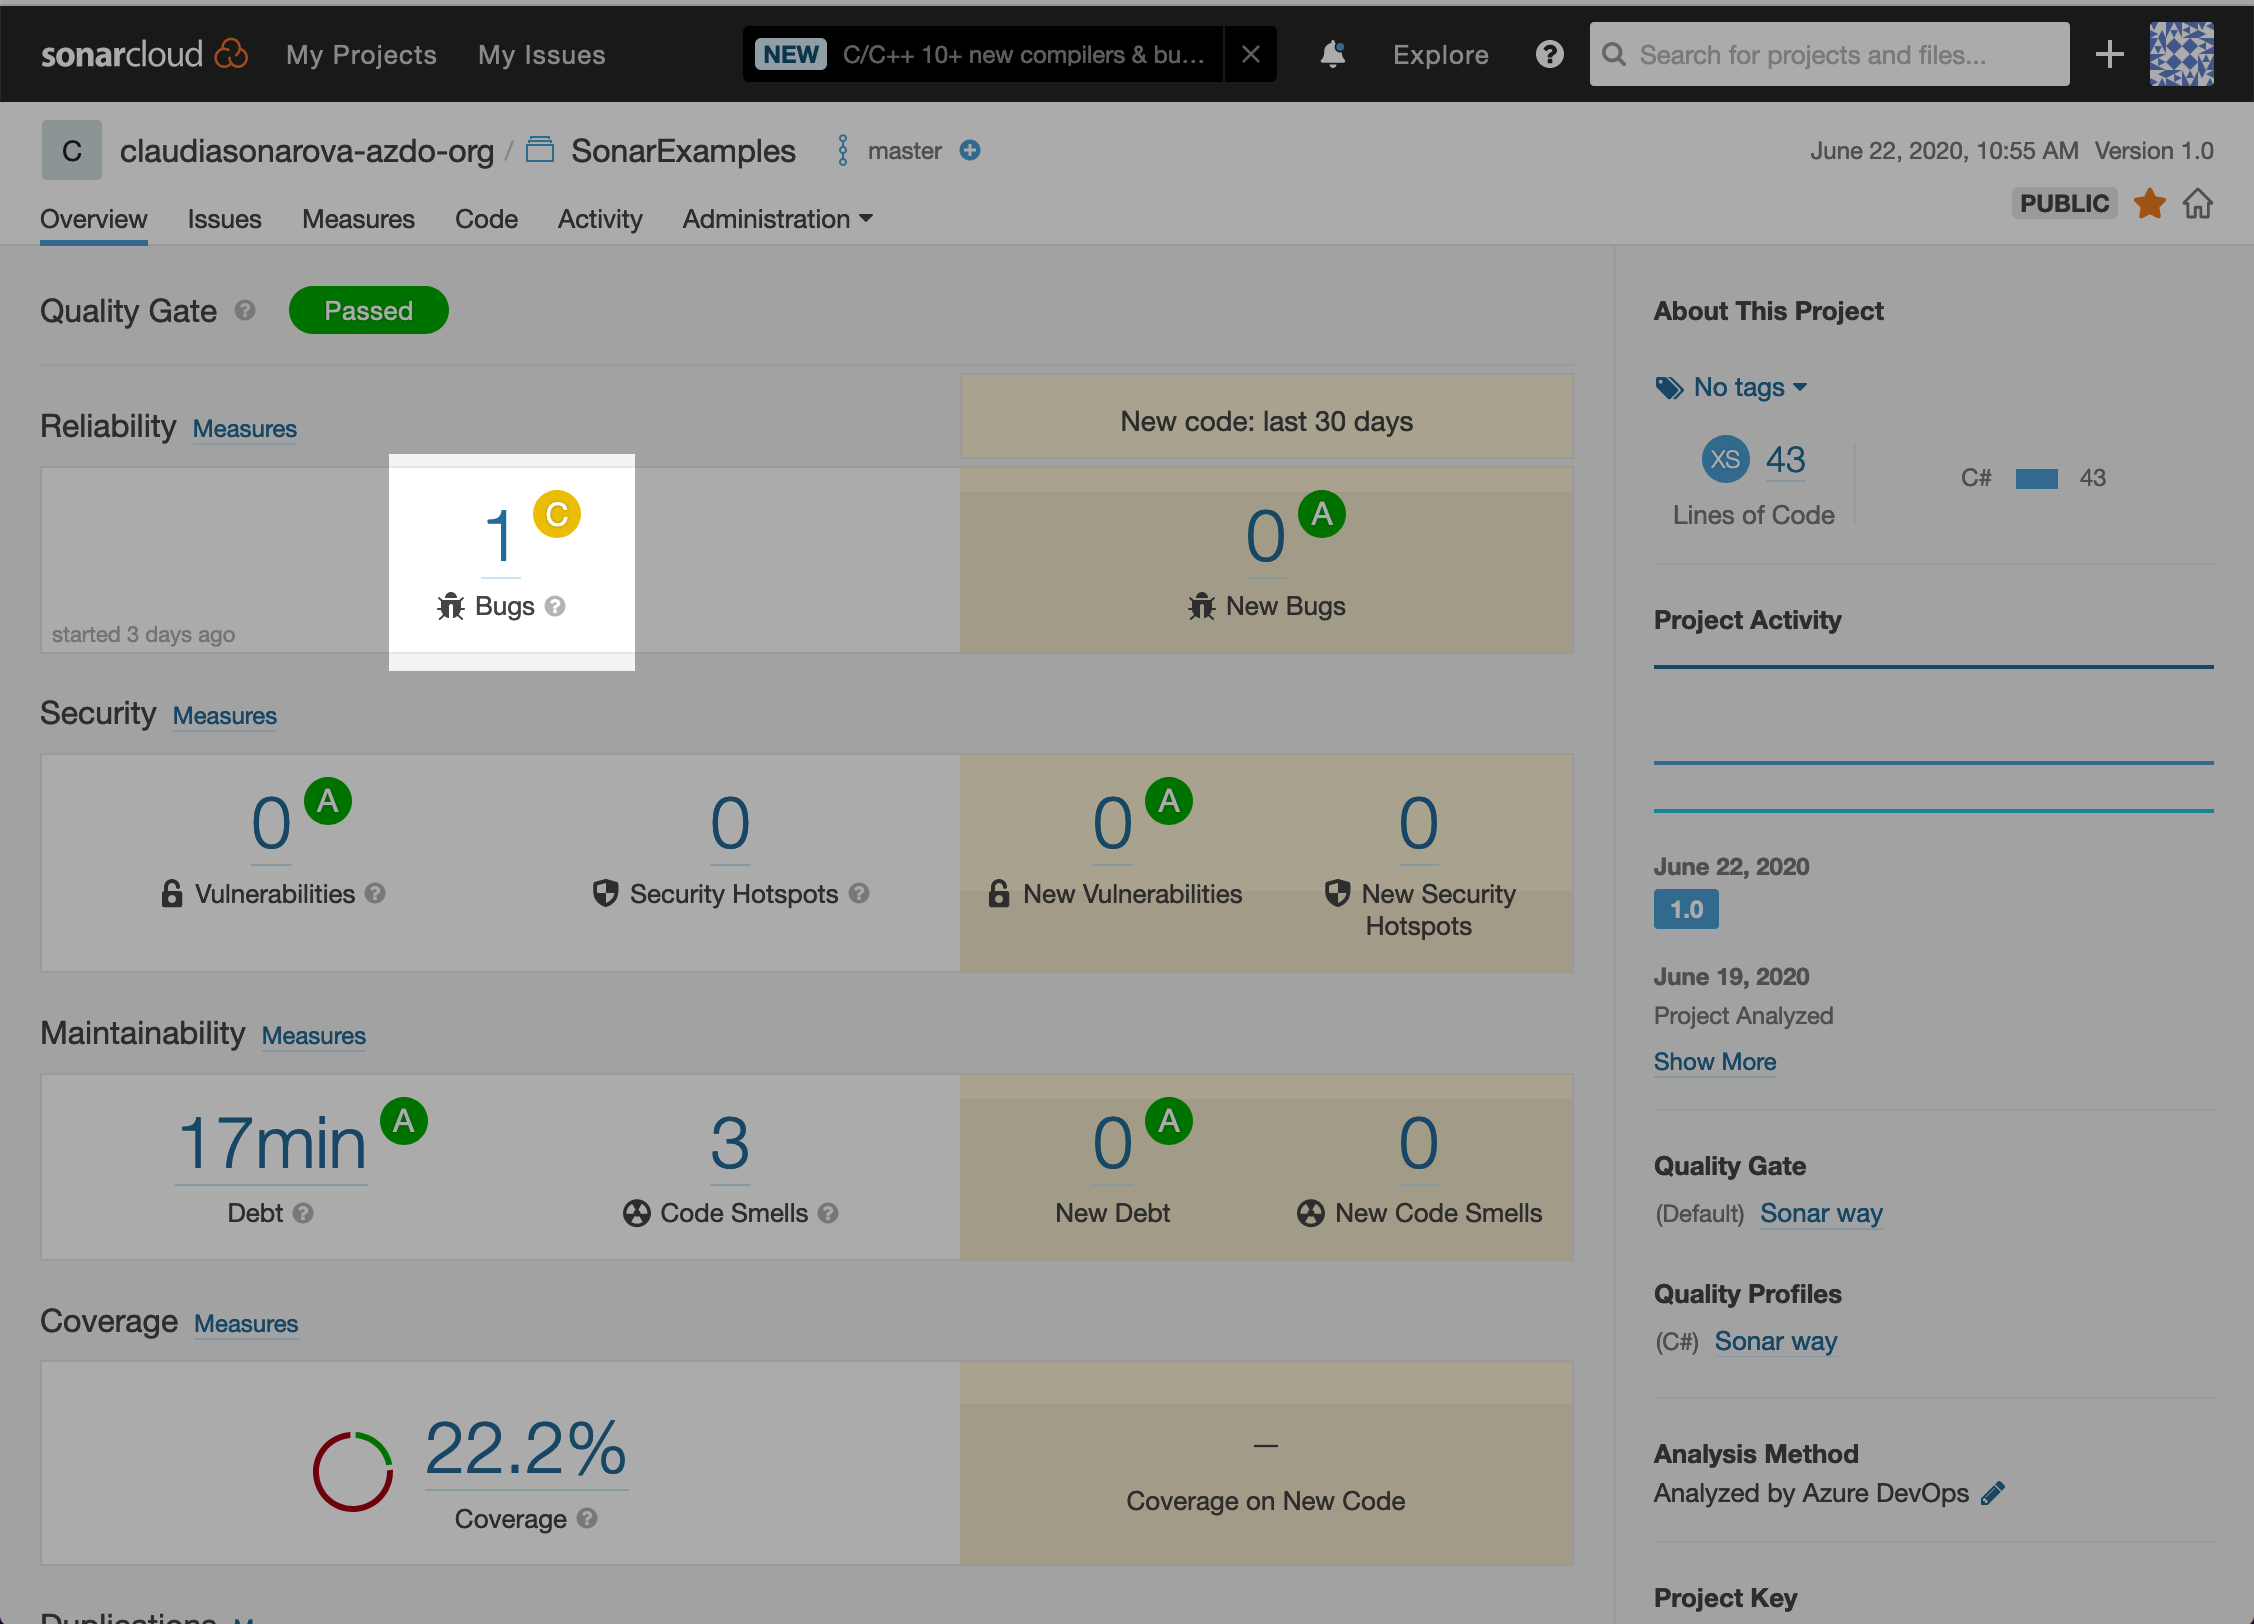Switch to the Issues tab

point(224,219)
